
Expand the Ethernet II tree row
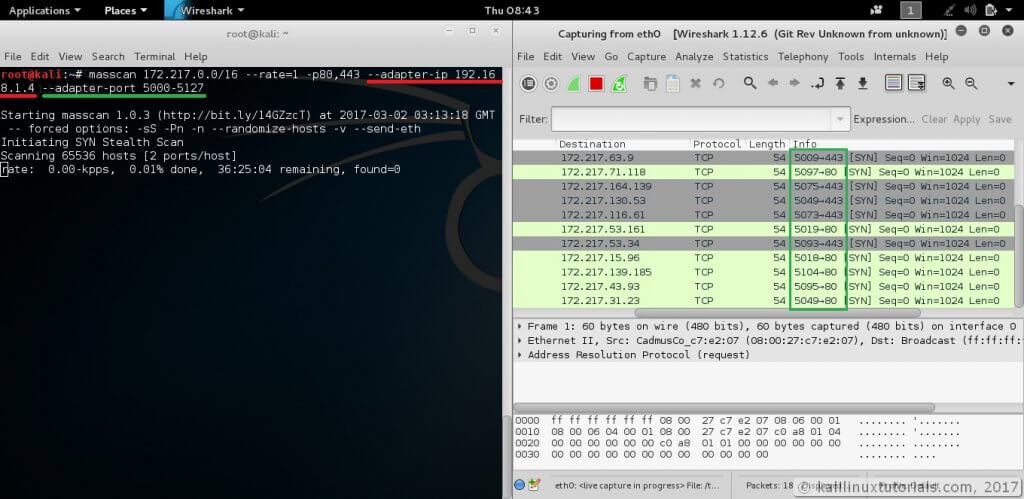[x=519, y=340]
